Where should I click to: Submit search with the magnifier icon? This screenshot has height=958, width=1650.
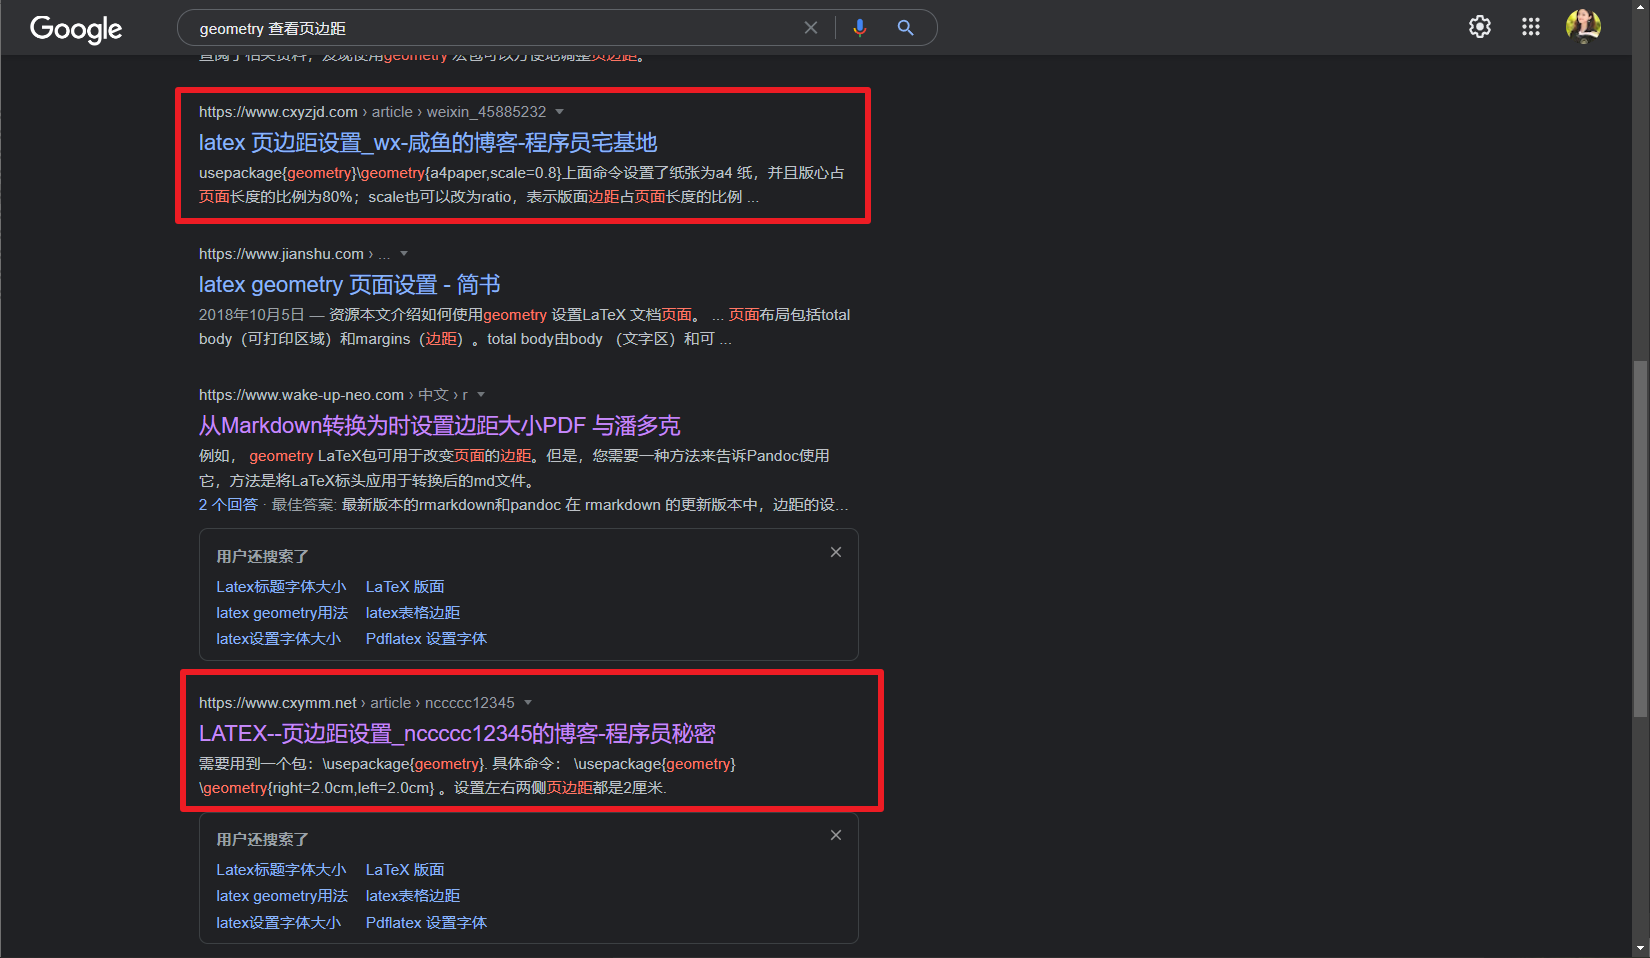click(x=905, y=28)
